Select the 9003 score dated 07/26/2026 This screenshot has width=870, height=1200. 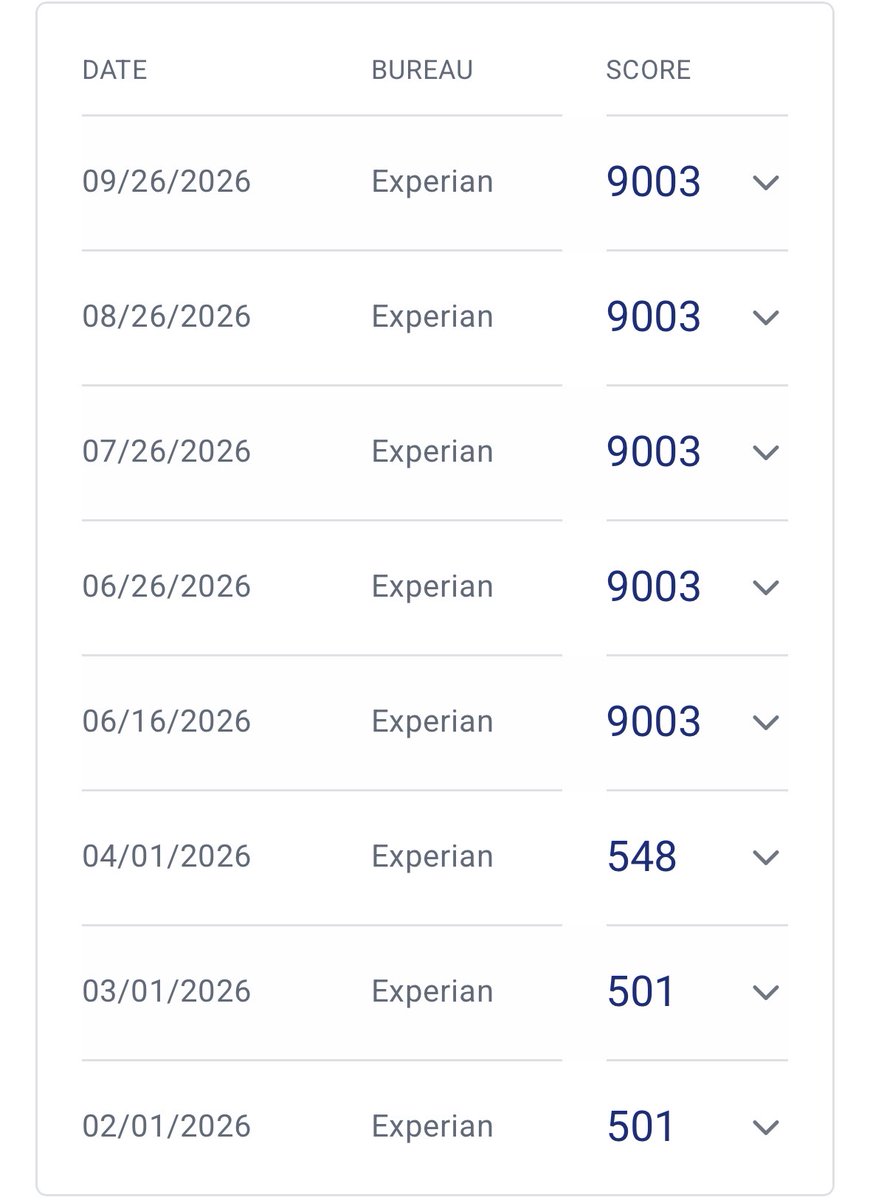click(x=654, y=452)
